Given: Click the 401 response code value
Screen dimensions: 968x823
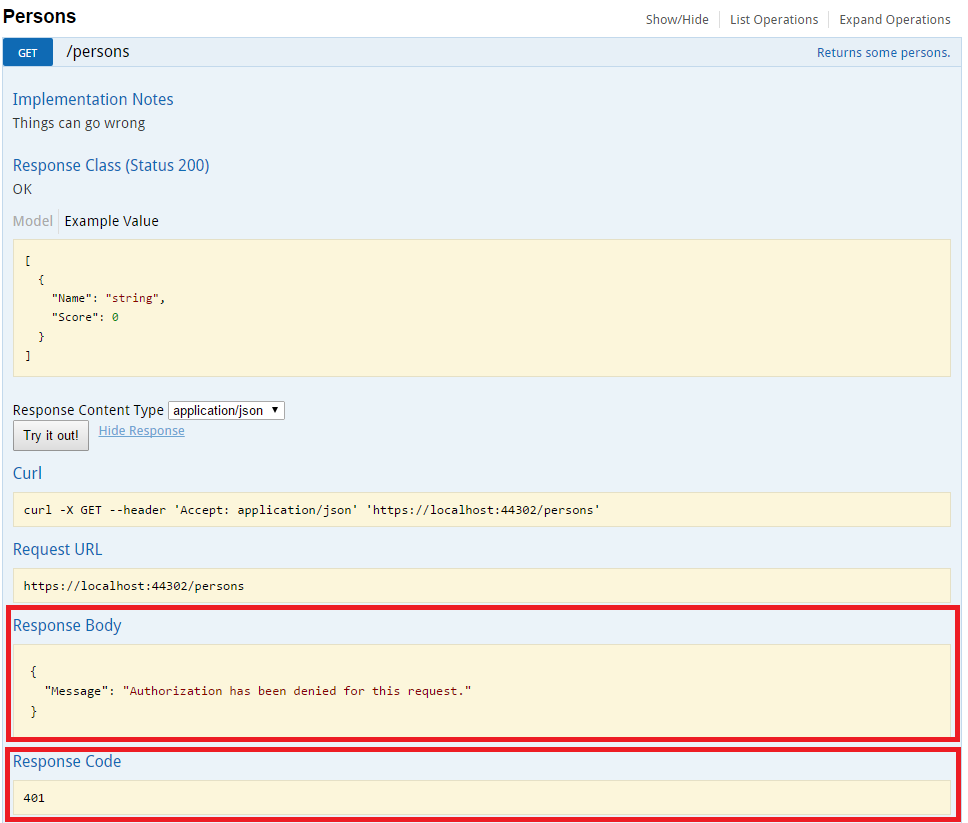Looking at the screenshot, I should click(x=34, y=798).
